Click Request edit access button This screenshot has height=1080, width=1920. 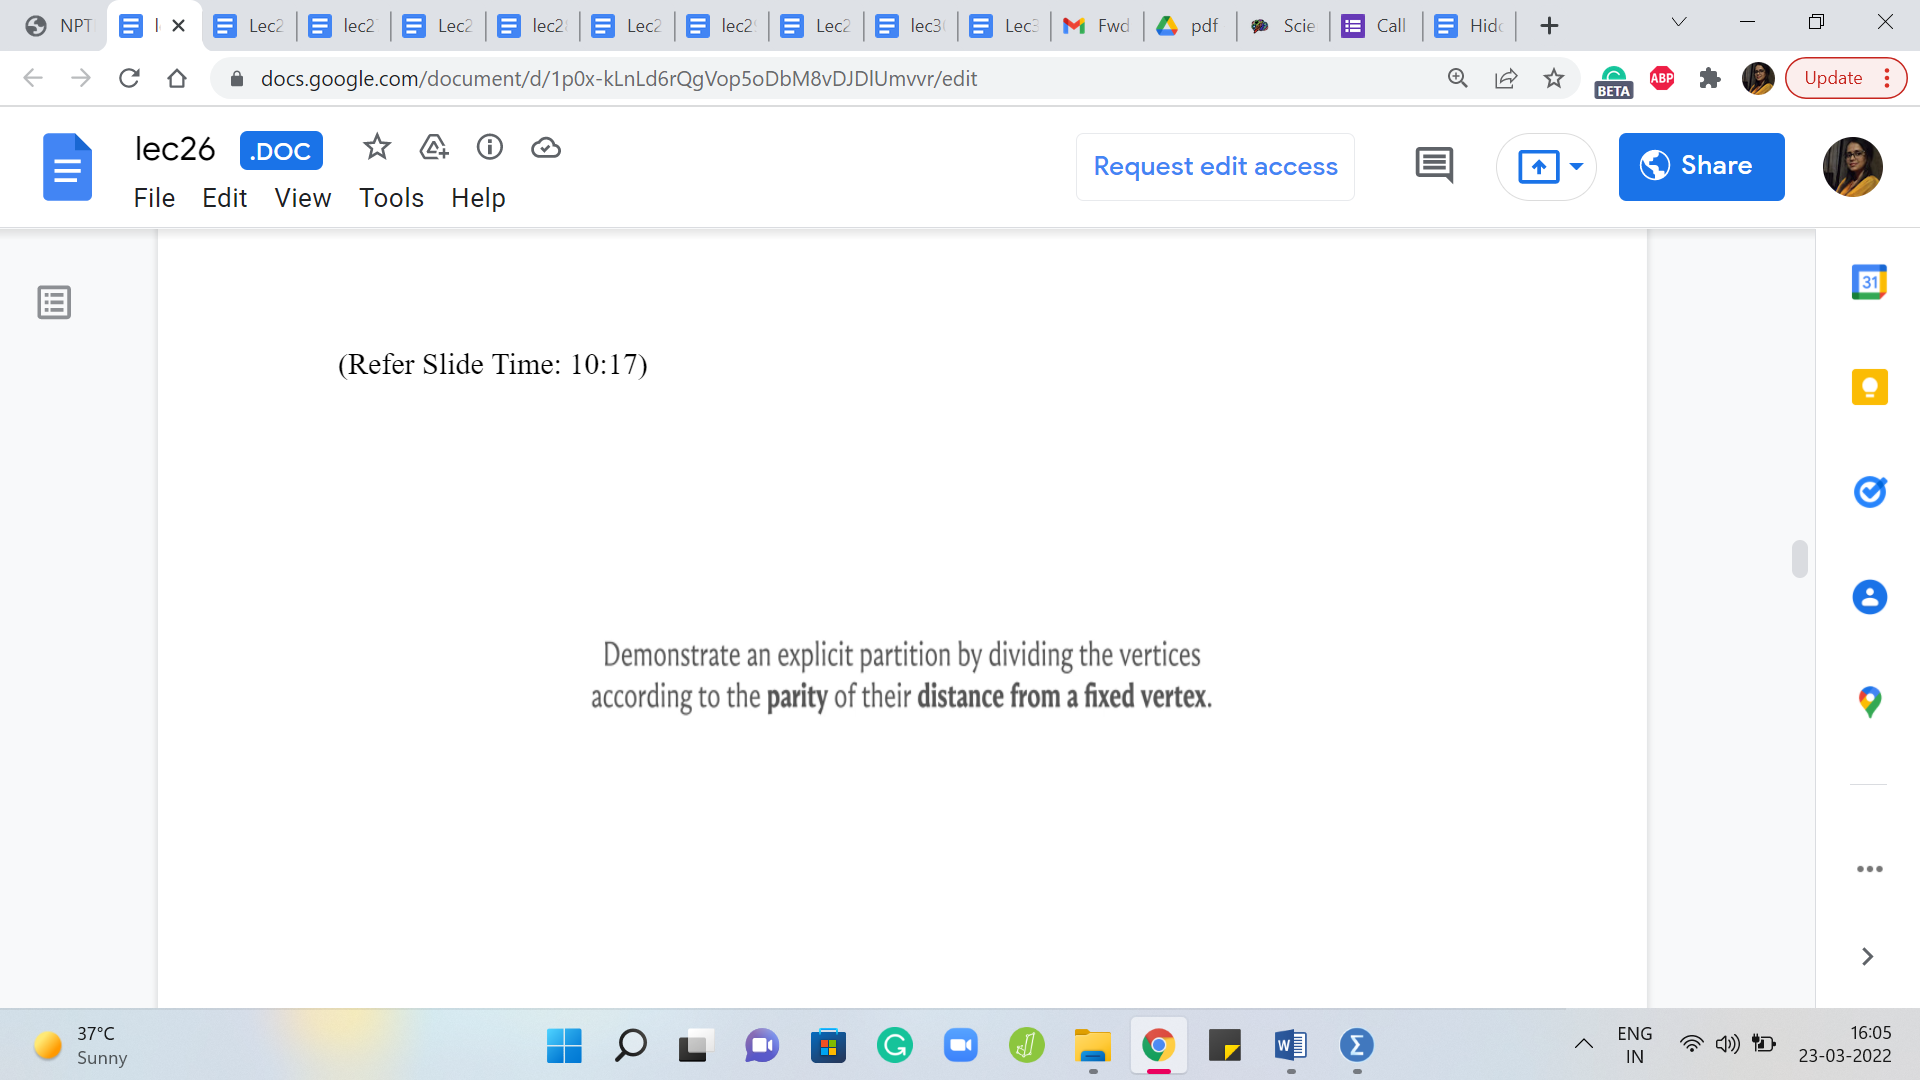(1215, 167)
